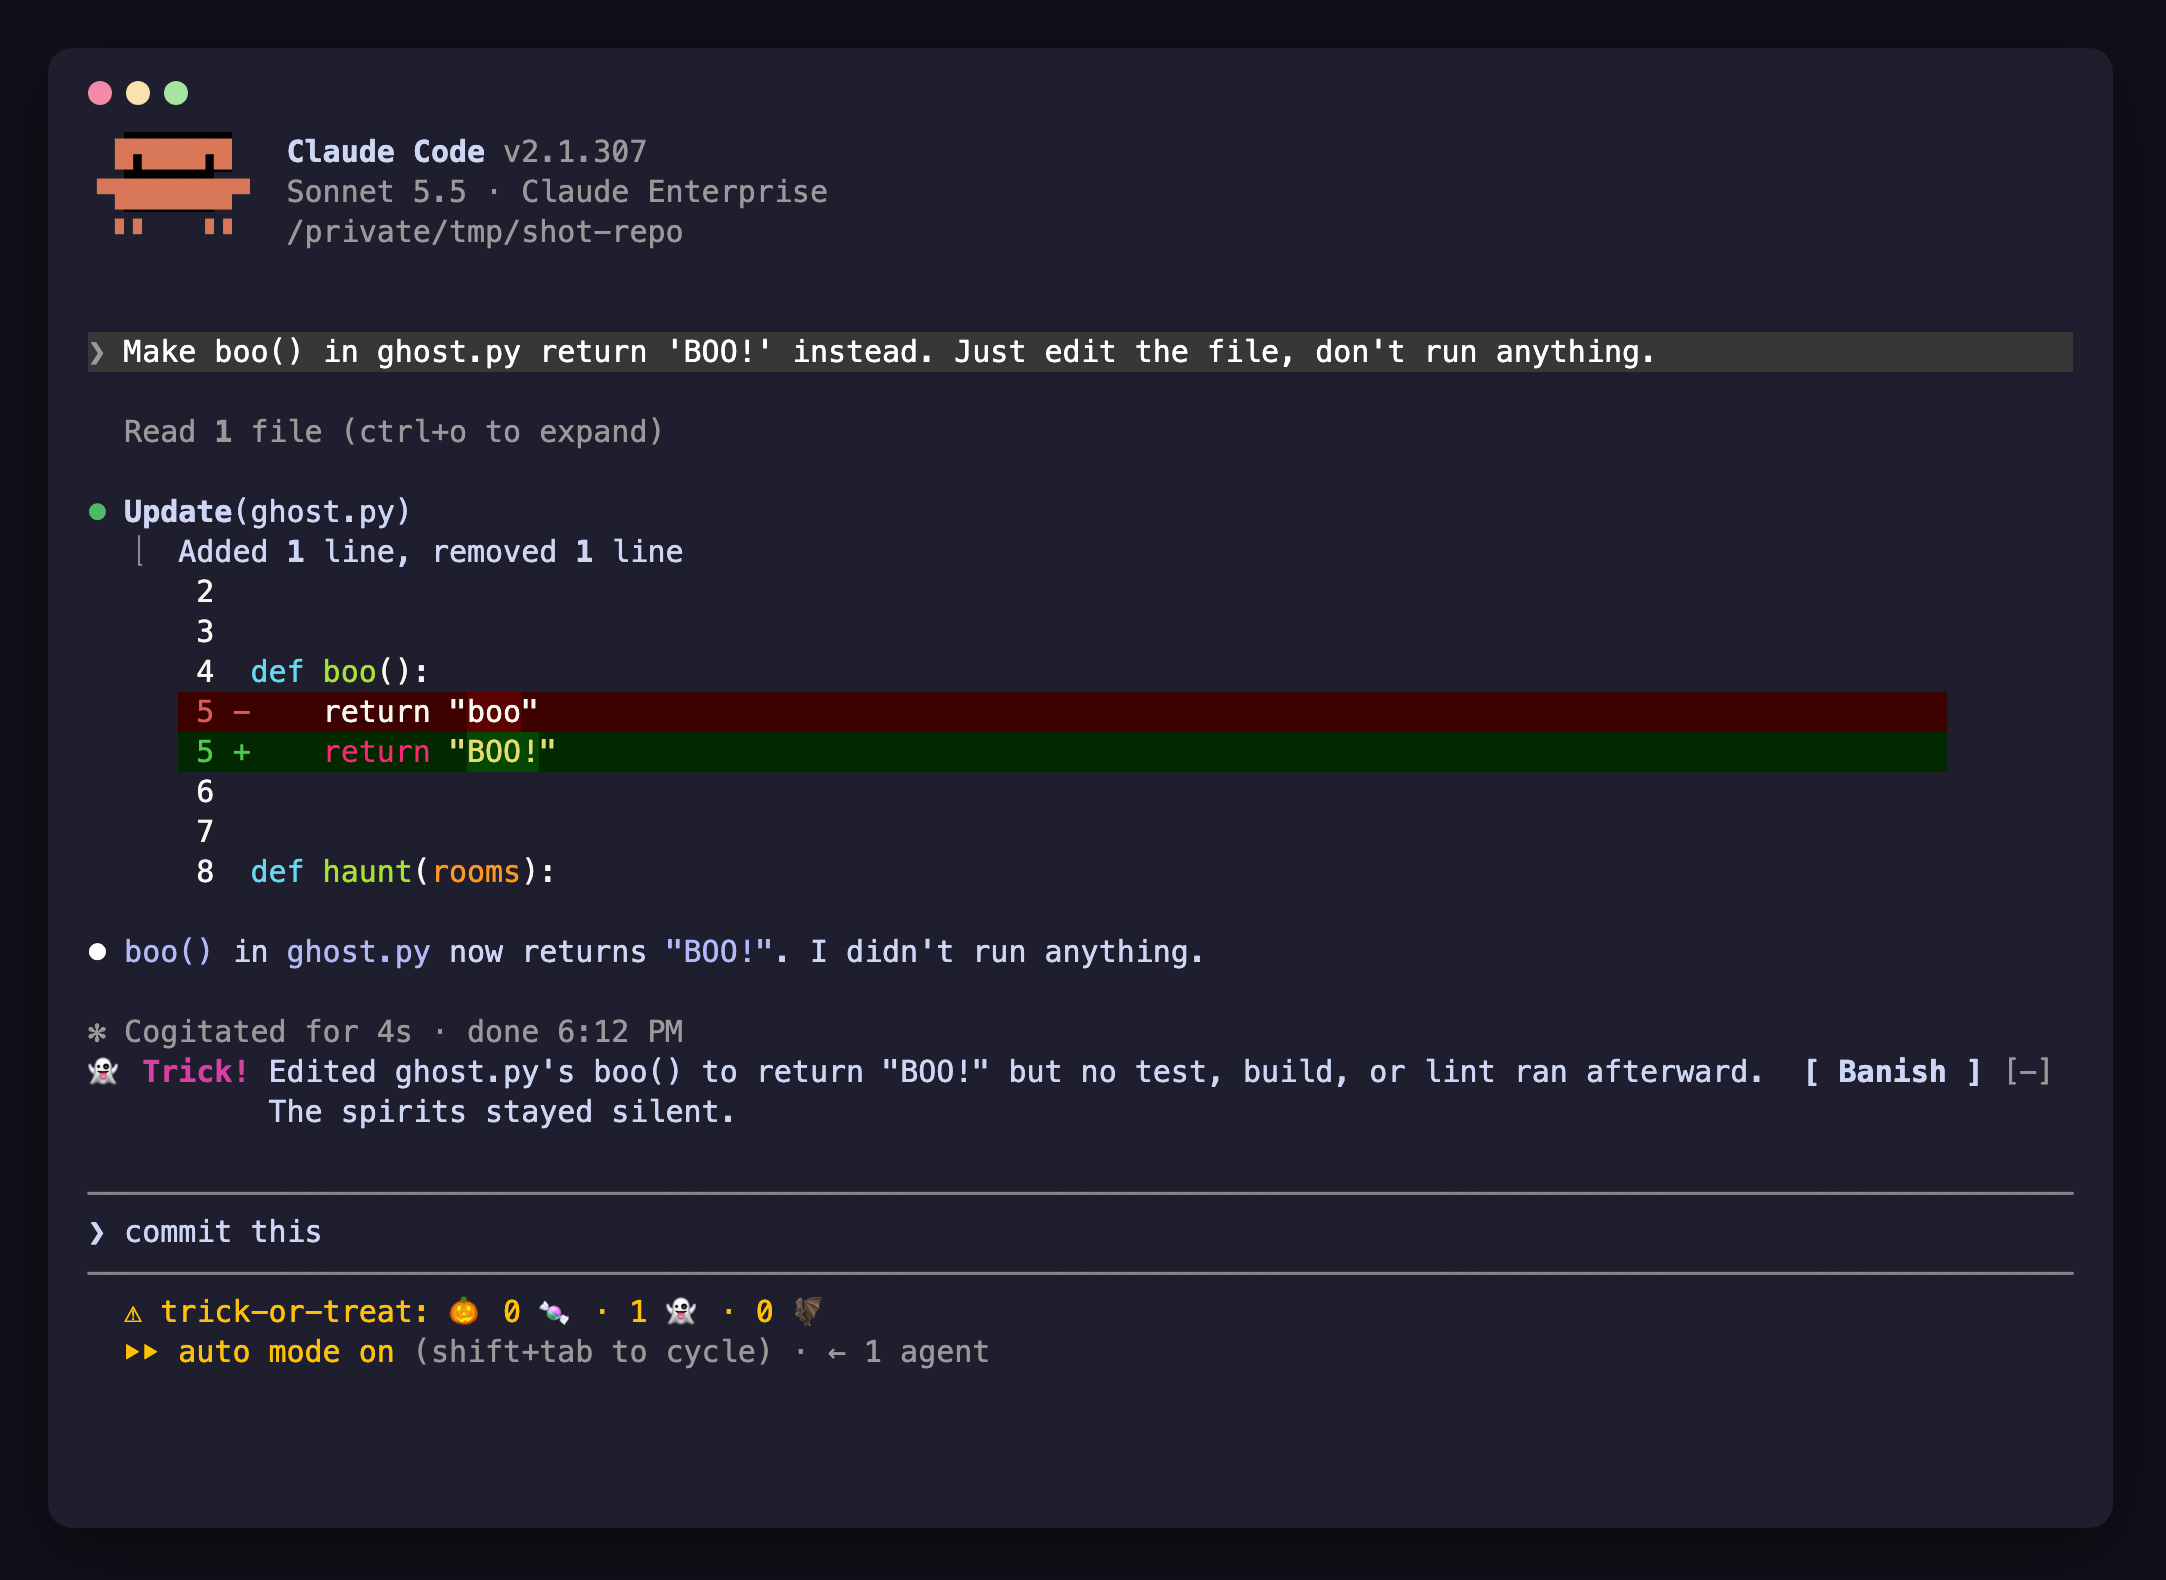Click the asterisk beside Cogitated for 4s
2166x1580 pixels.
coord(97,1032)
